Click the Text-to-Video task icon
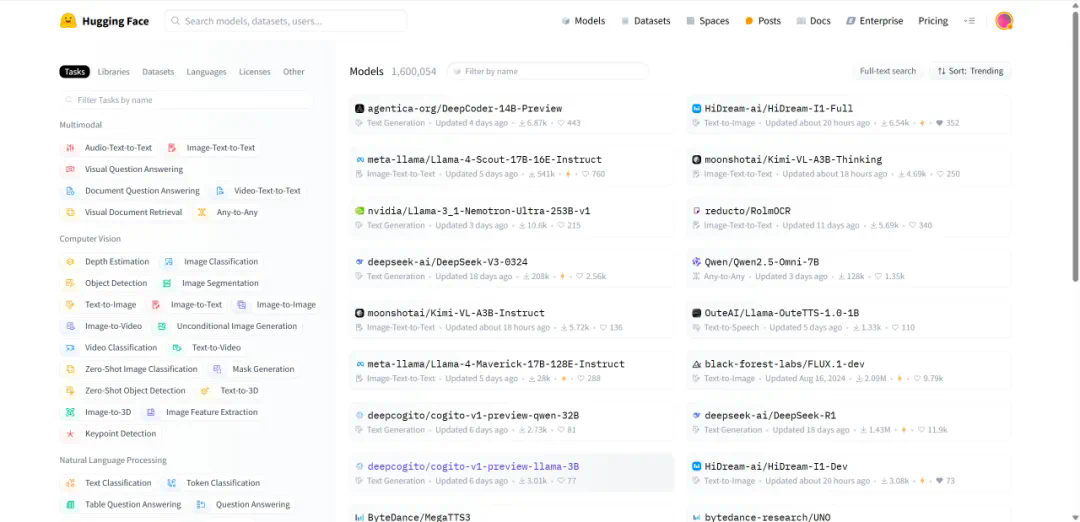Screen dimensions: 1080x522 point(177,348)
